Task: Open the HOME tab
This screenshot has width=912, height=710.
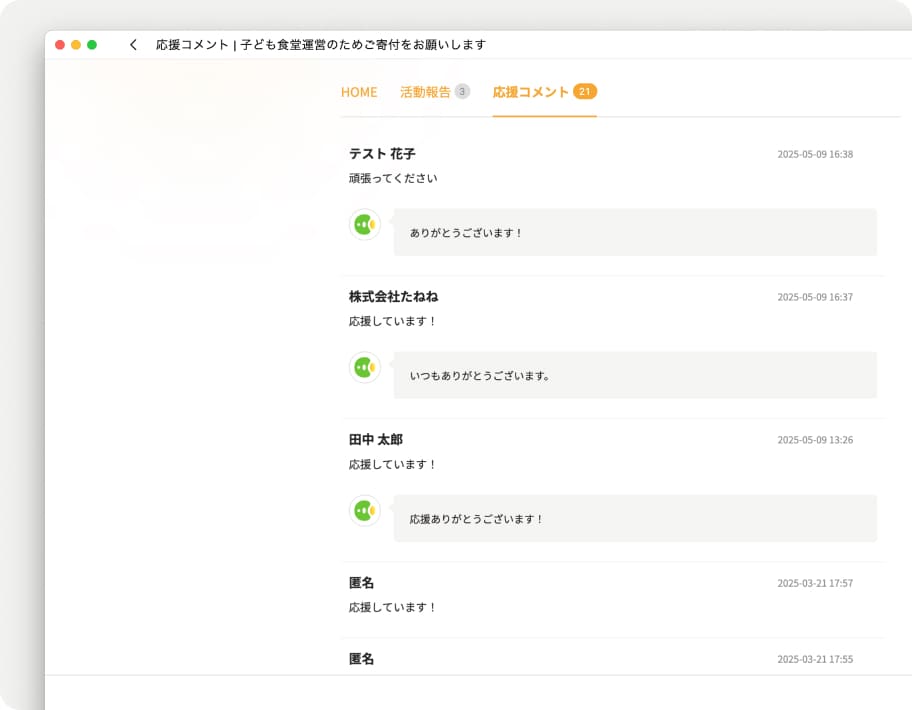Action: [359, 92]
